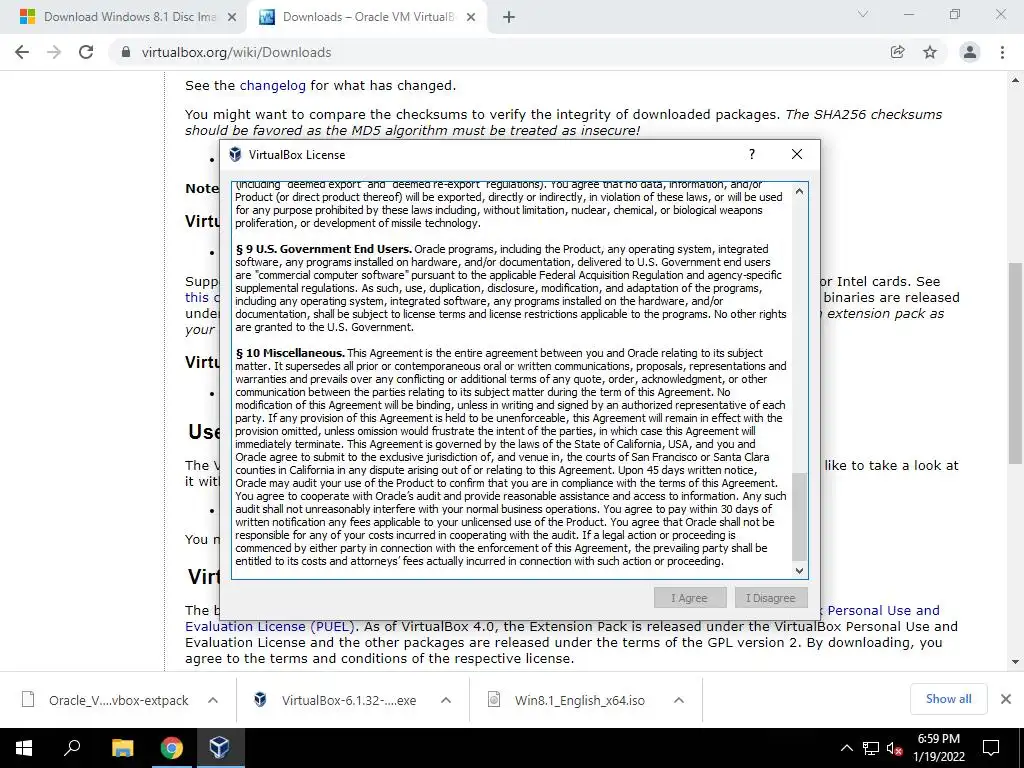
Task: Click the '§ 9 U.S. Government End Users.' heading
Action: pos(323,249)
